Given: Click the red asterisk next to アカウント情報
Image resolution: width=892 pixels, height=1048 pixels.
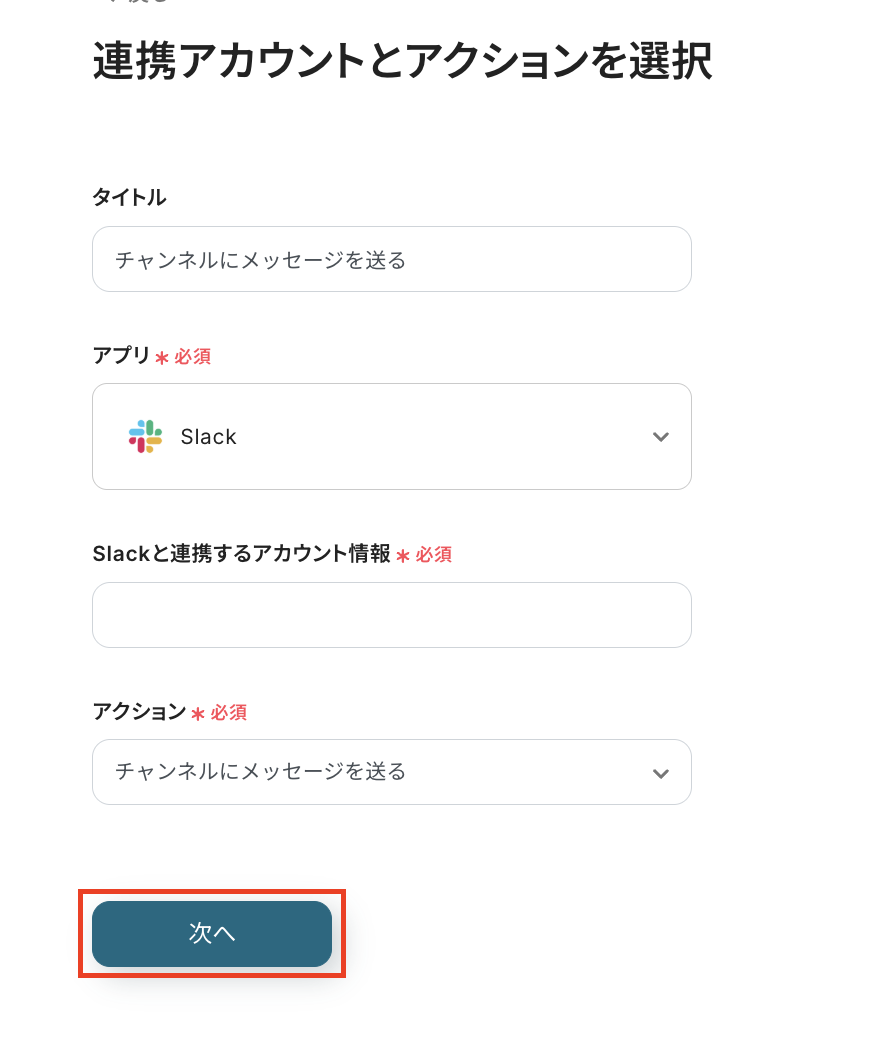Looking at the screenshot, I should pos(403,556).
